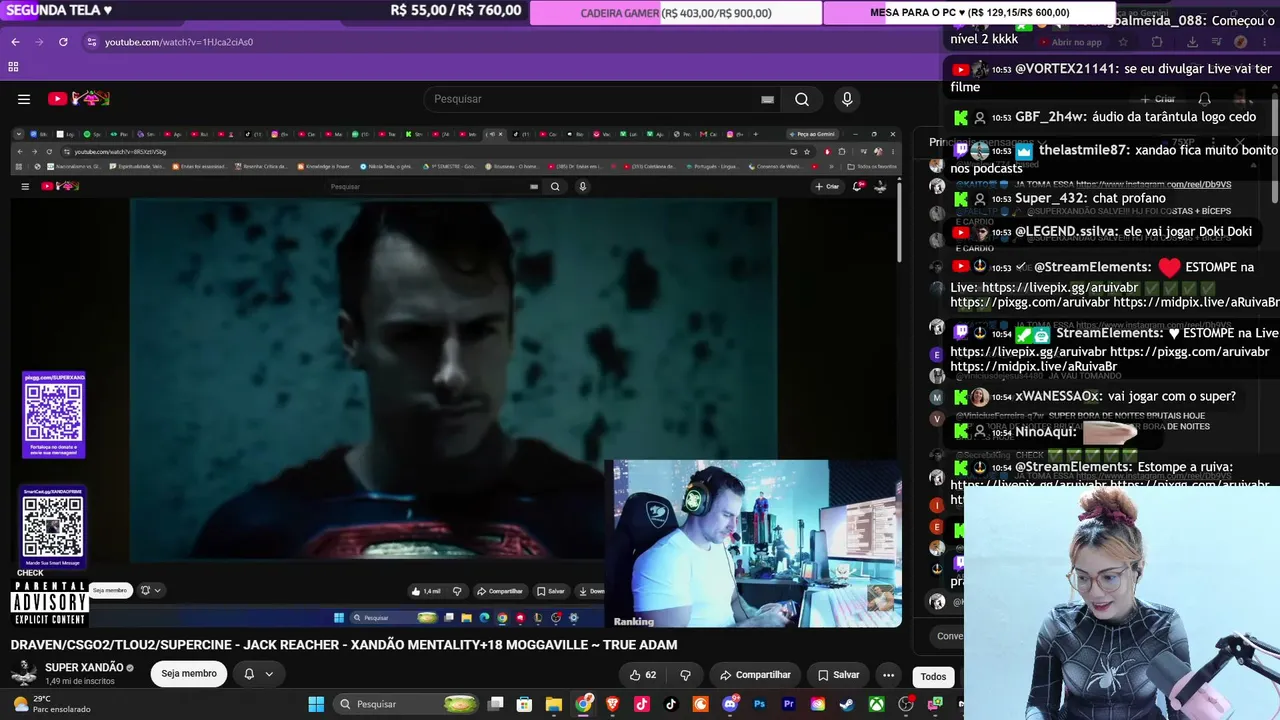
Task: Click Seja membro button under the video
Action: [189, 674]
